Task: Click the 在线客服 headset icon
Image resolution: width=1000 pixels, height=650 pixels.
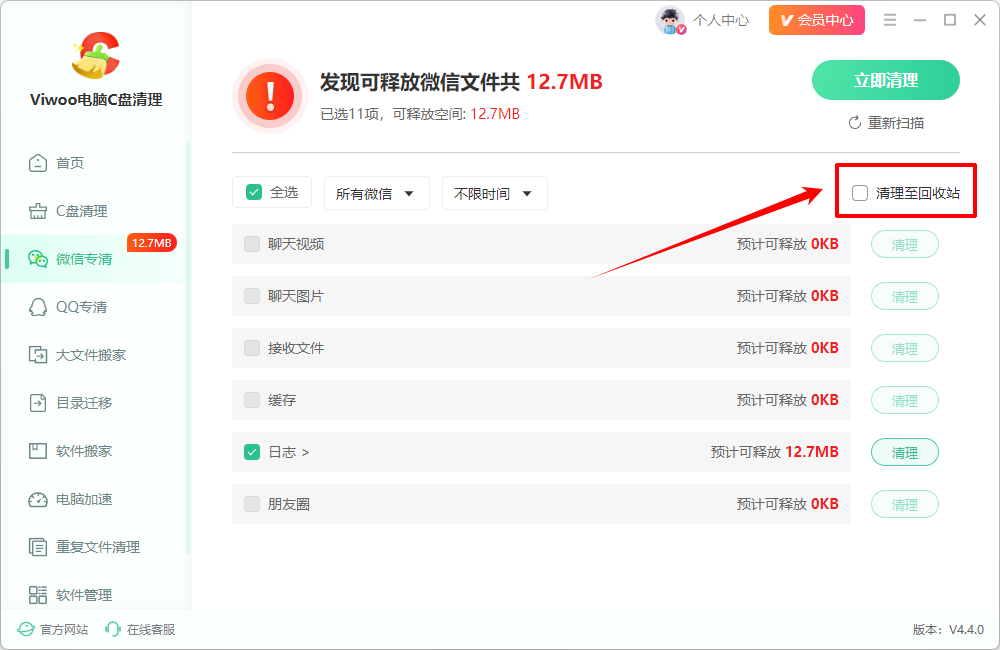Action: point(113,630)
